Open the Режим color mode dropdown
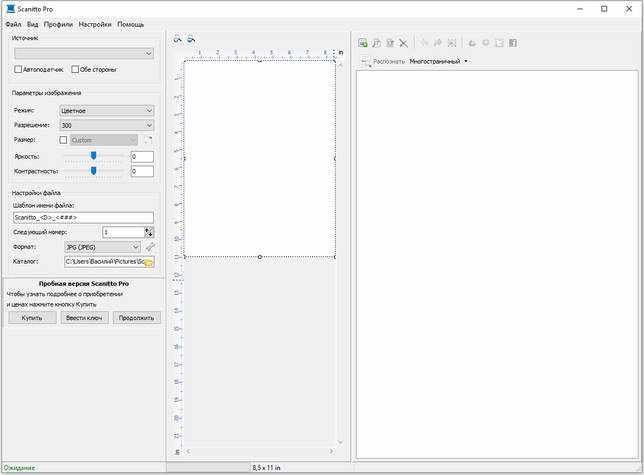644x475 pixels. (x=107, y=110)
